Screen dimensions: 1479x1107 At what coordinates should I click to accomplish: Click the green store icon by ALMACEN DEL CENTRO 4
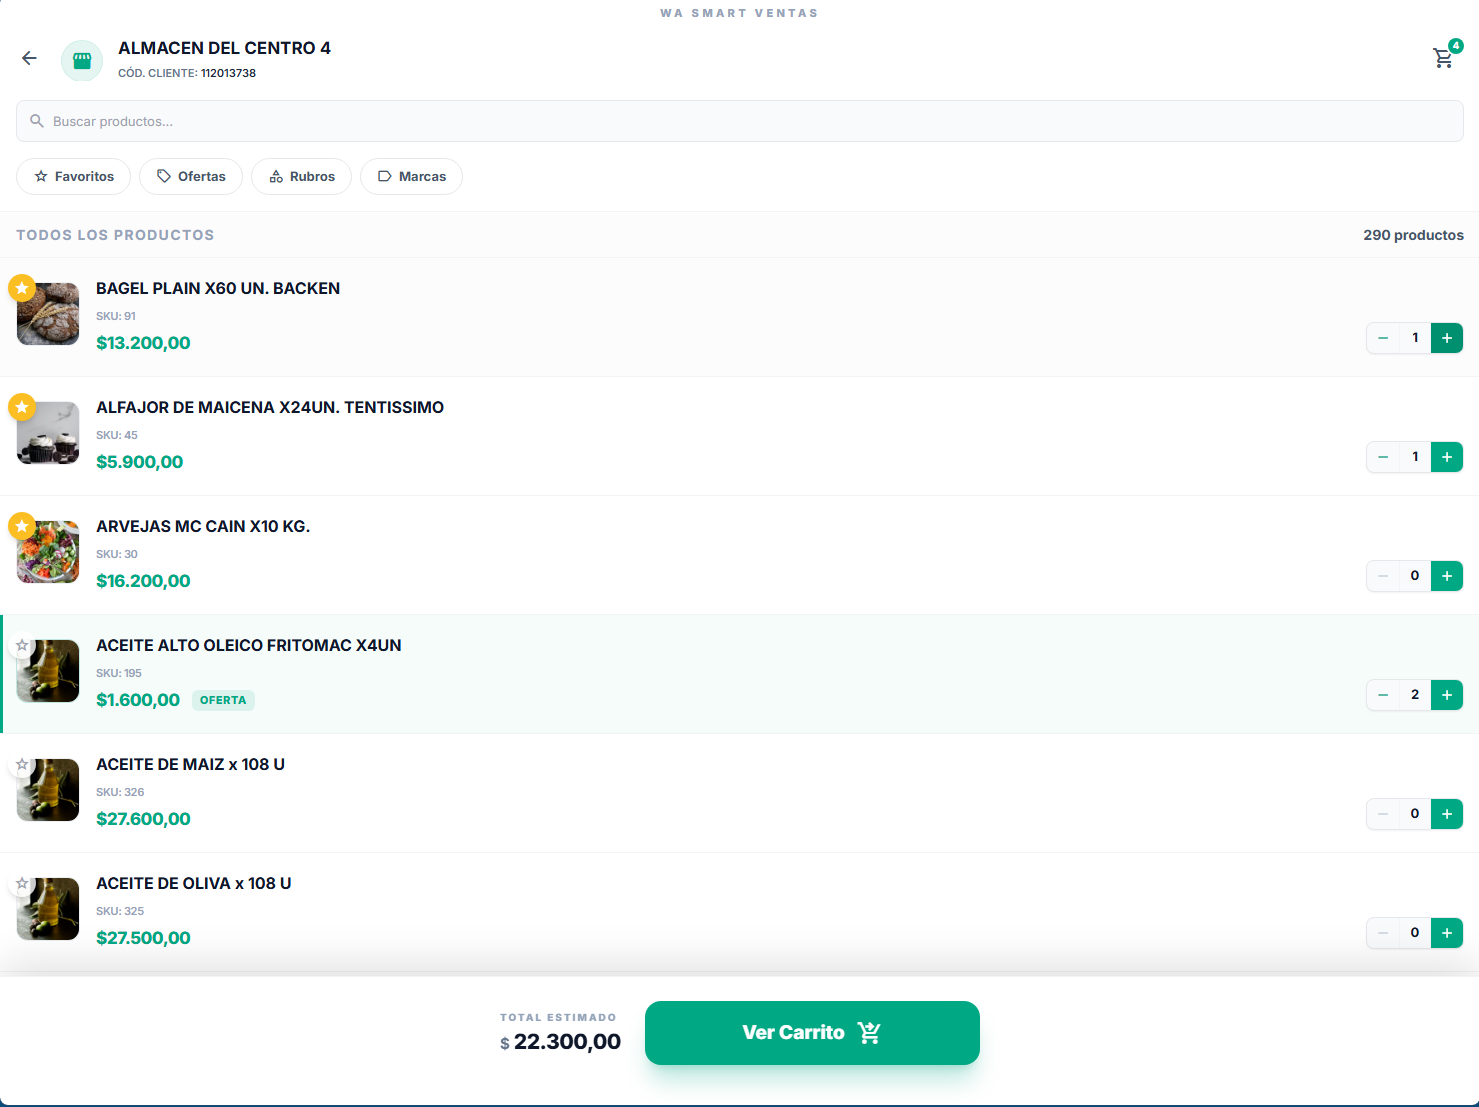82,61
